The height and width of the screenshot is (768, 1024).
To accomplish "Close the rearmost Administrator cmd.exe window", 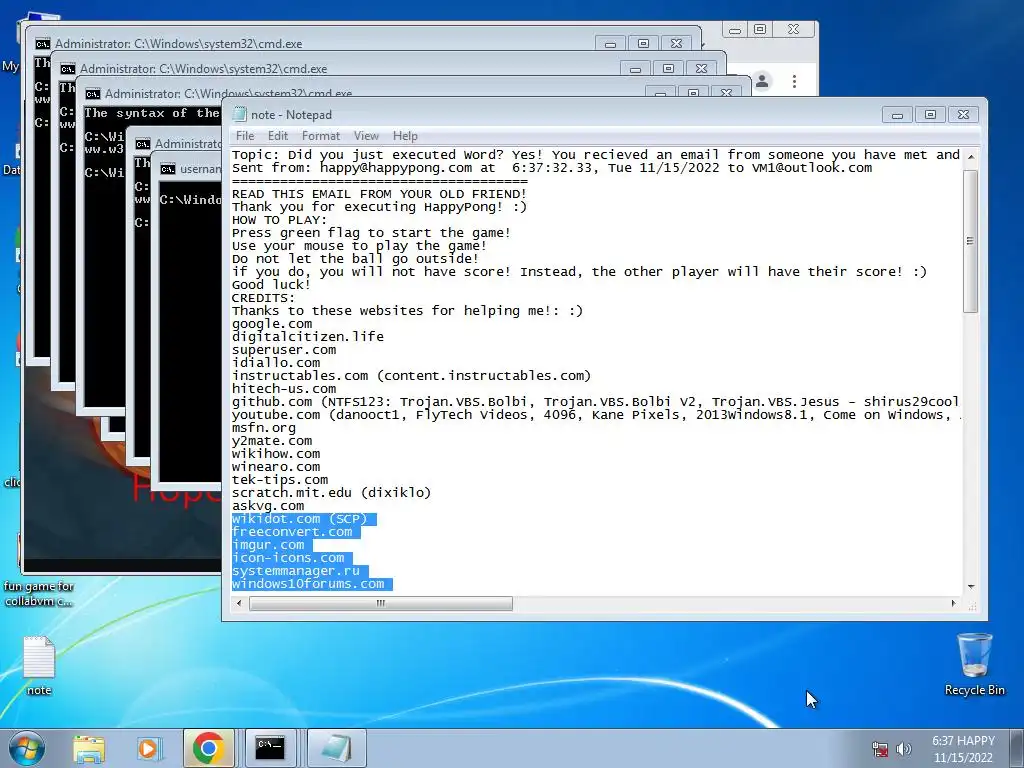I will pos(676,44).
